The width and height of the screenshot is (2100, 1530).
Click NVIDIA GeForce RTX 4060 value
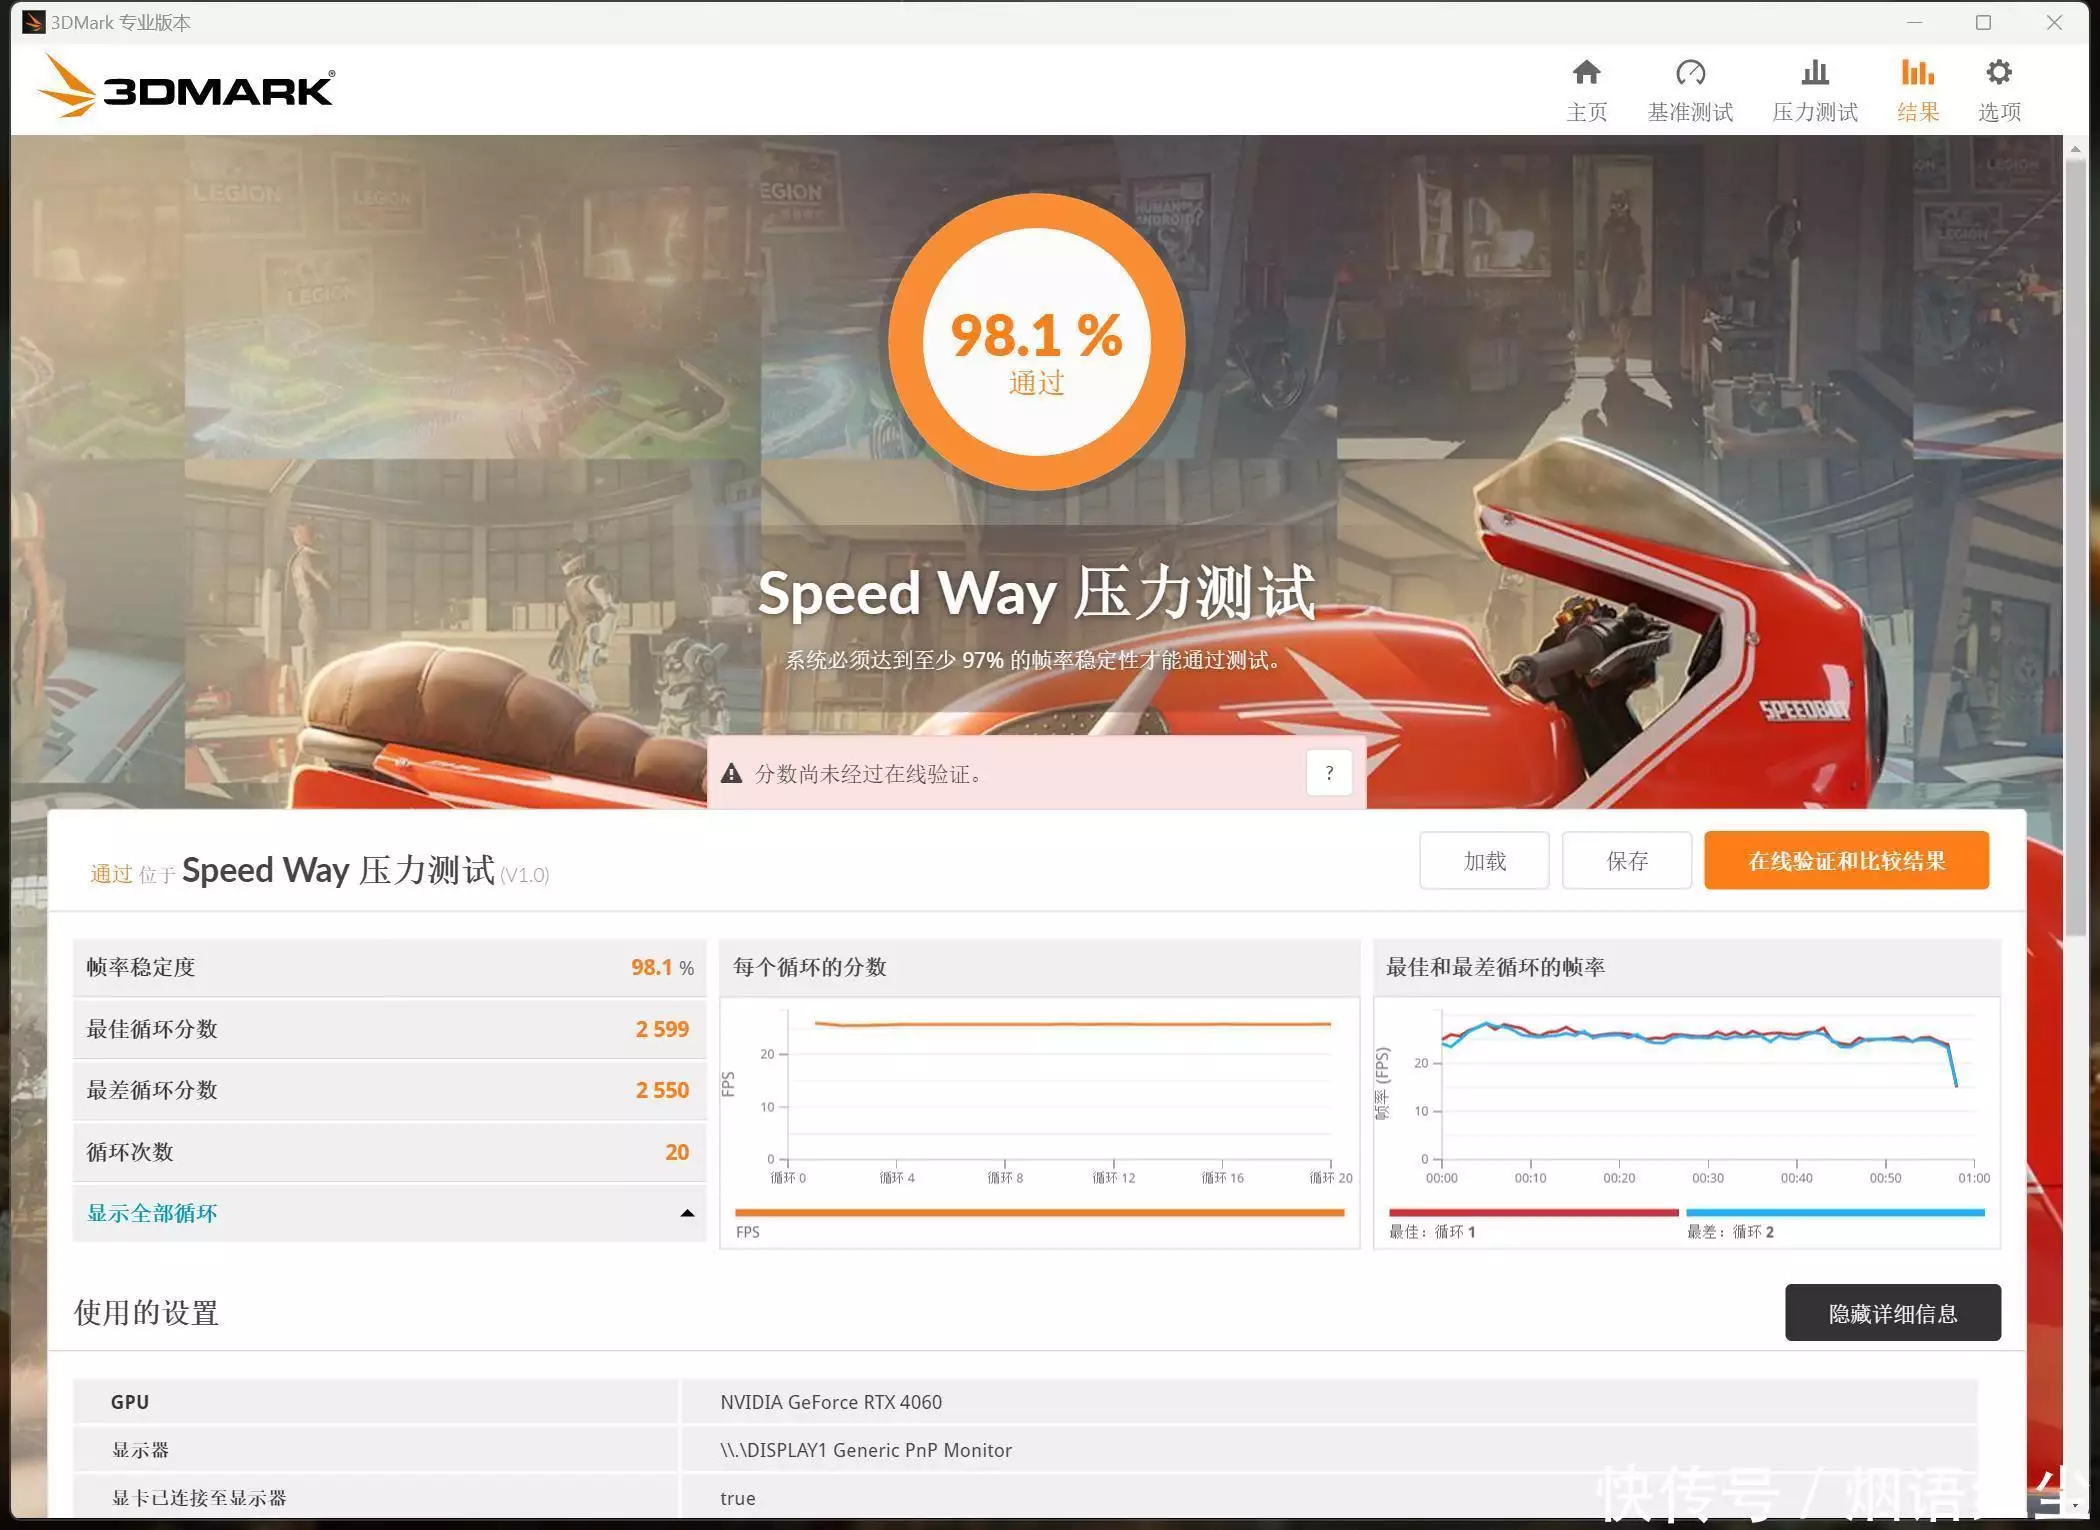831,1402
